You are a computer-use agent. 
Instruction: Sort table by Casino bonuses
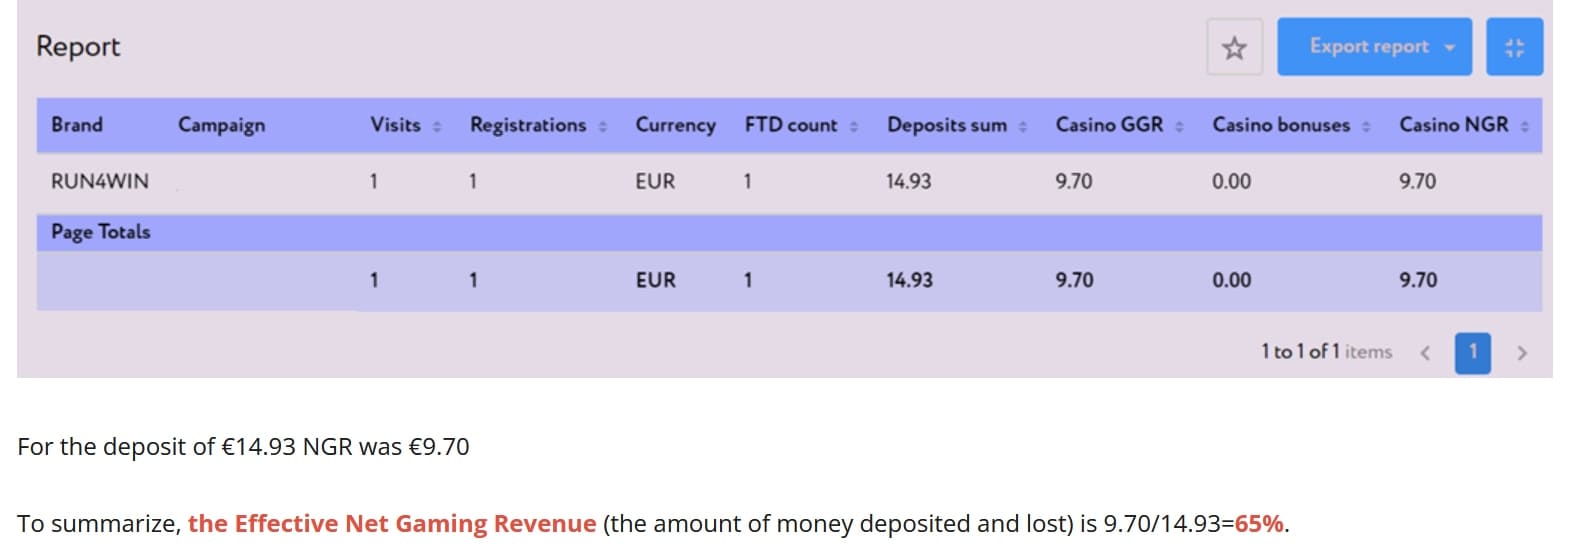(x=1366, y=126)
